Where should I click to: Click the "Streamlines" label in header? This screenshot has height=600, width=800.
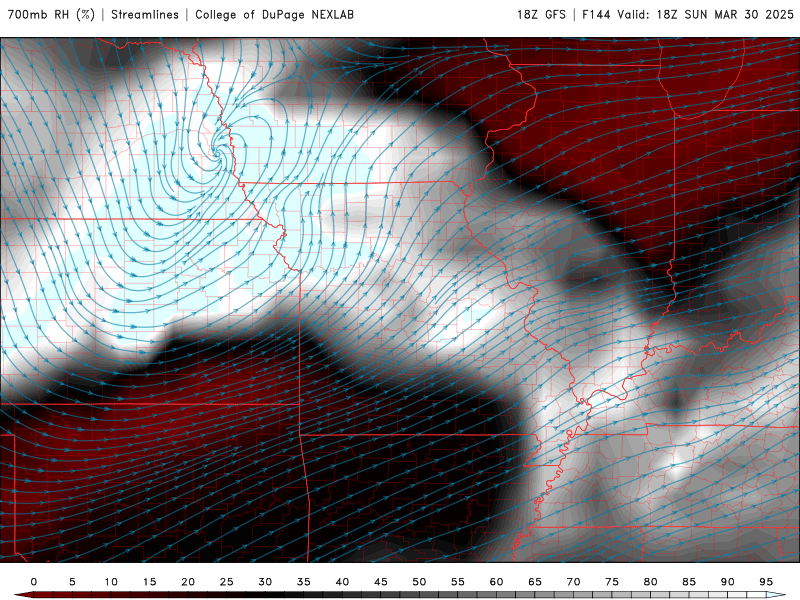pos(145,14)
